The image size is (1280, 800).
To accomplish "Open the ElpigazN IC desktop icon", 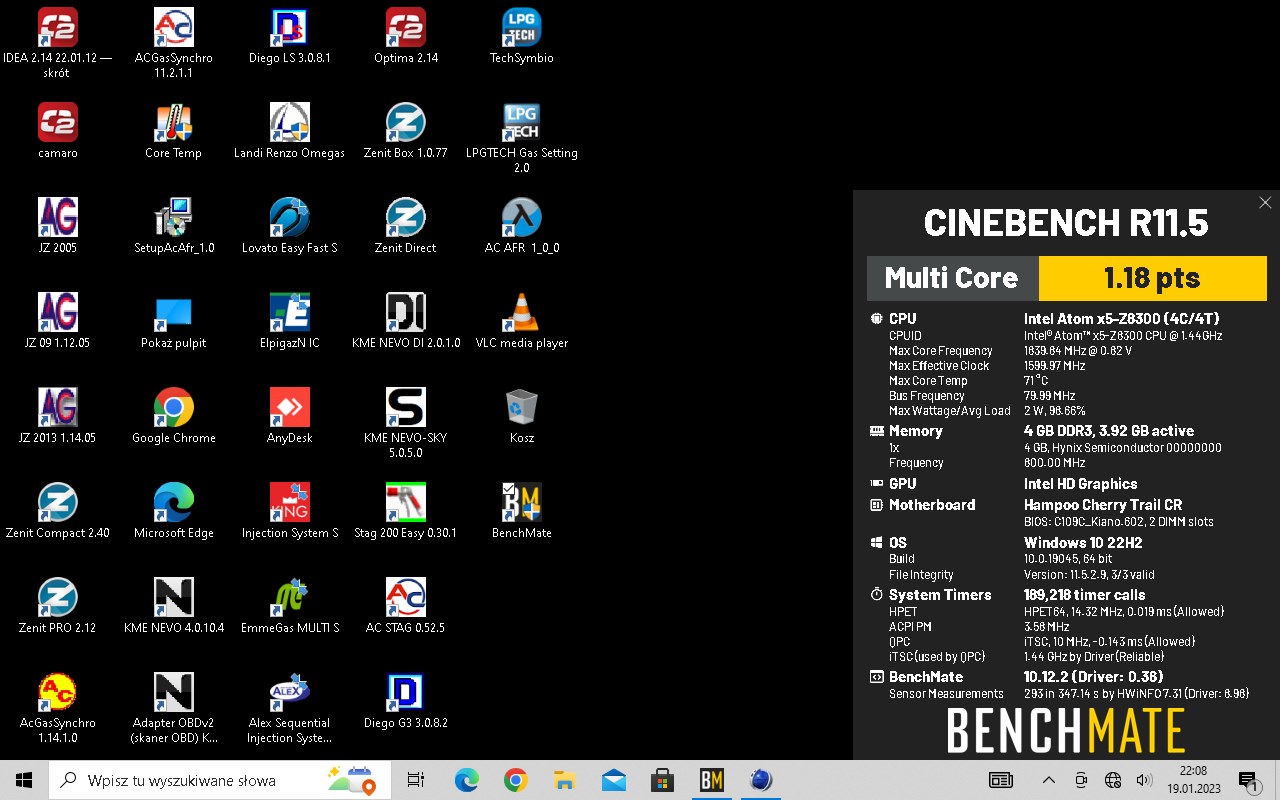I will tap(289, 313).
